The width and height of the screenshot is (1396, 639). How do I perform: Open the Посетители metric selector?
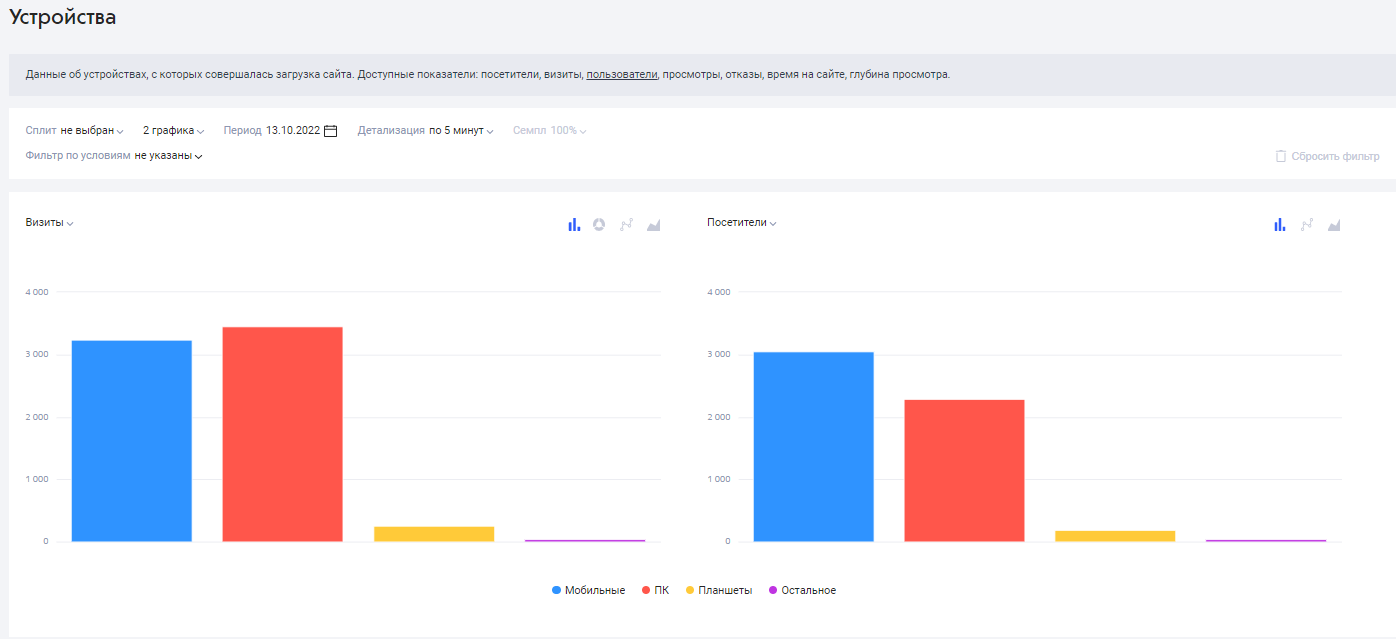[x=742, y=223]
